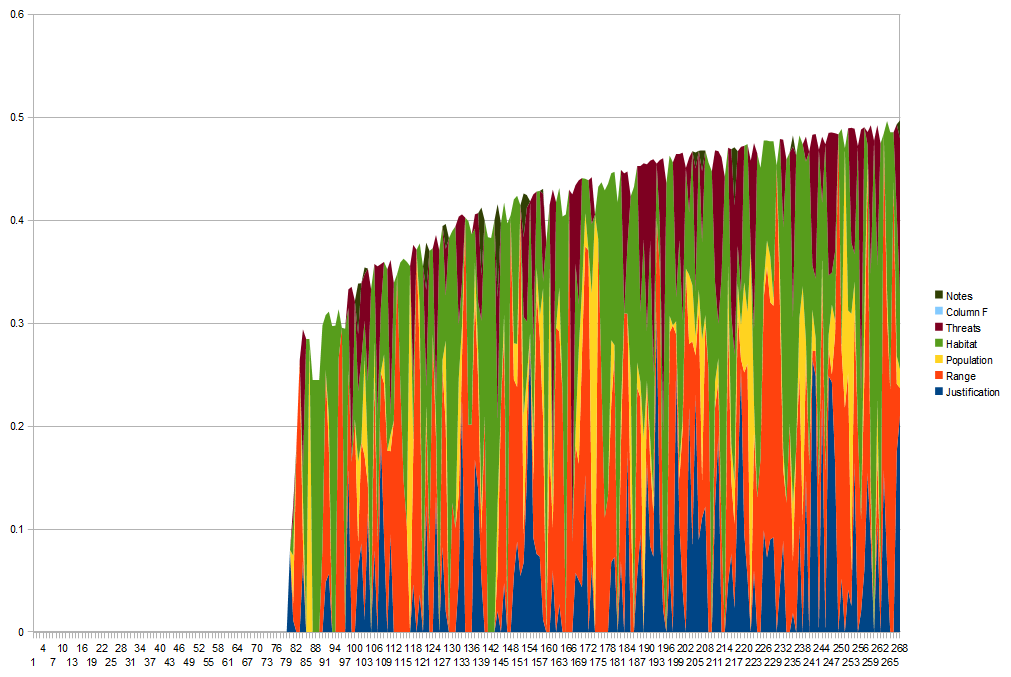Select the horizontal axis label 79
Viewport: 1011px width, 677px height.
point(286,662)
